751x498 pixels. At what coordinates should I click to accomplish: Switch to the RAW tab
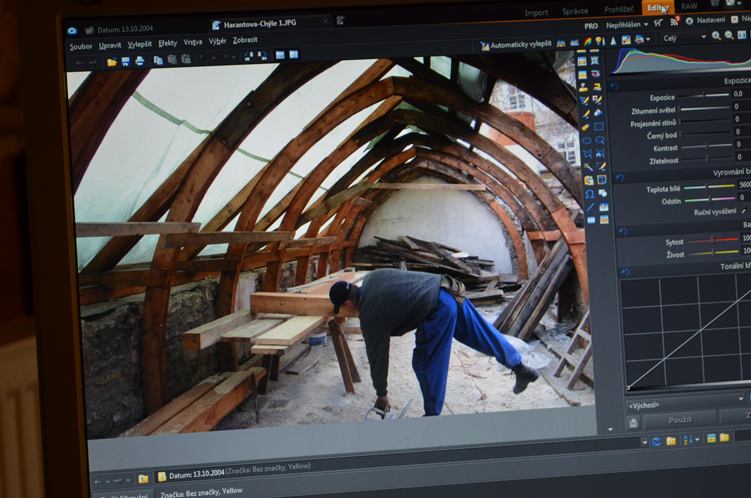689,6
